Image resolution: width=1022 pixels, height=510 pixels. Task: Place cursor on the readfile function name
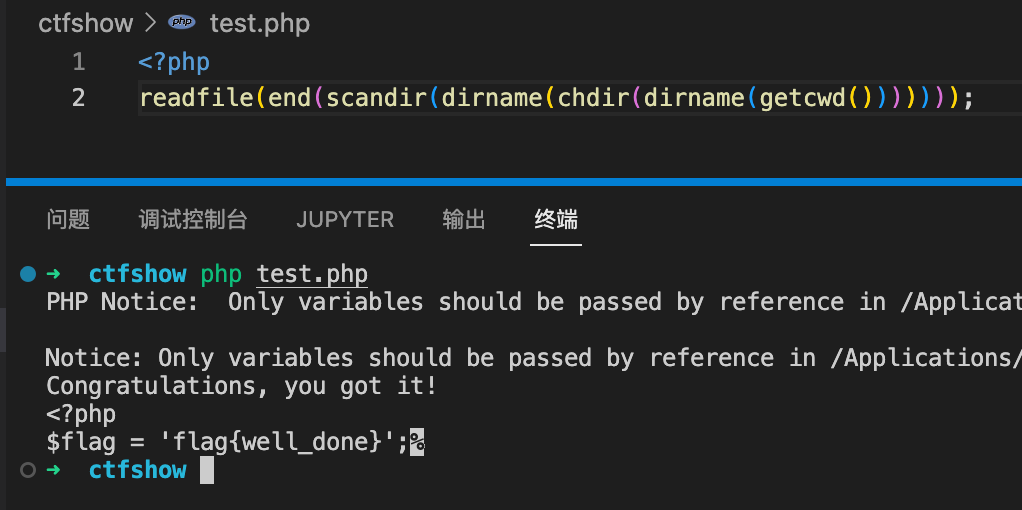point(197,98)
